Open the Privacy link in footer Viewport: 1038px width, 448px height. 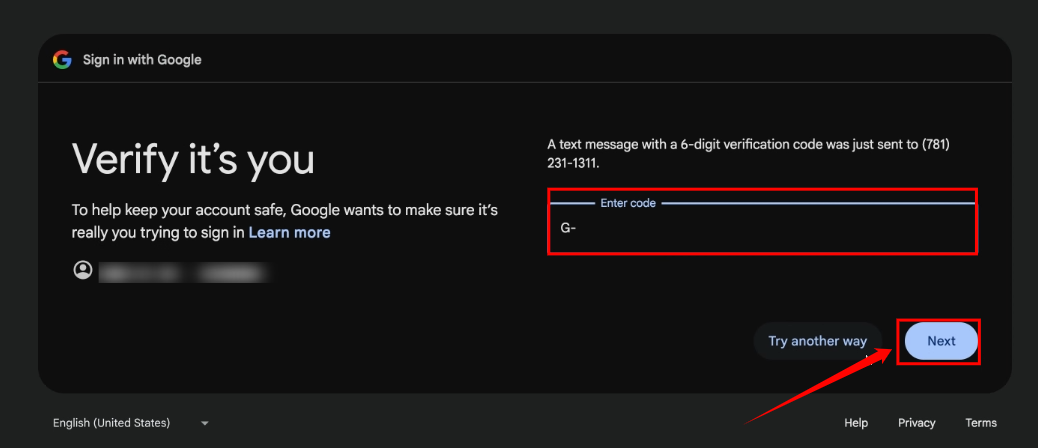pos(916,423)
